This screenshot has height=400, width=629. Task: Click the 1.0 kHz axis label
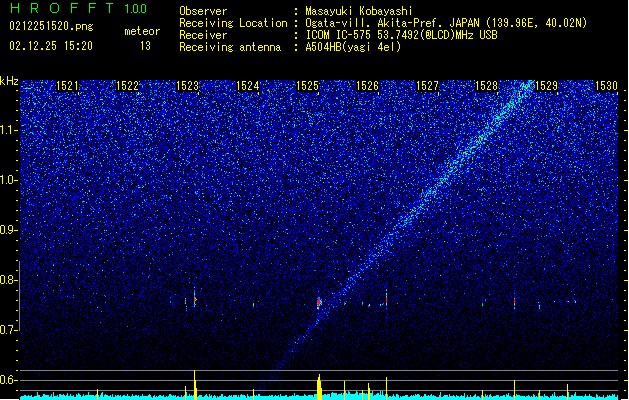point(8,180)
